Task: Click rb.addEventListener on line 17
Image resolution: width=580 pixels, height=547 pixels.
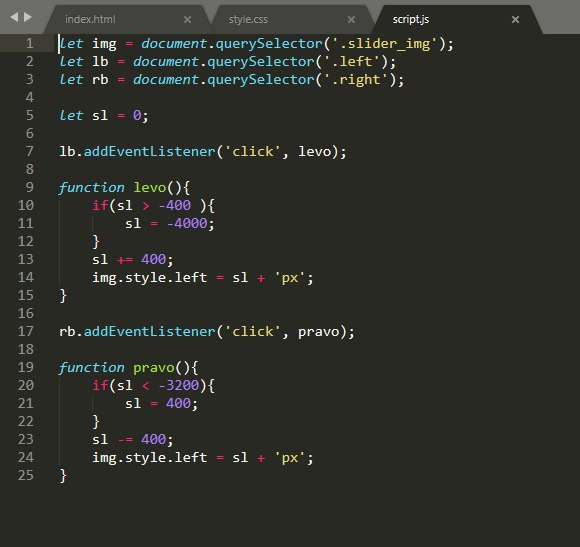Action: 137,331
